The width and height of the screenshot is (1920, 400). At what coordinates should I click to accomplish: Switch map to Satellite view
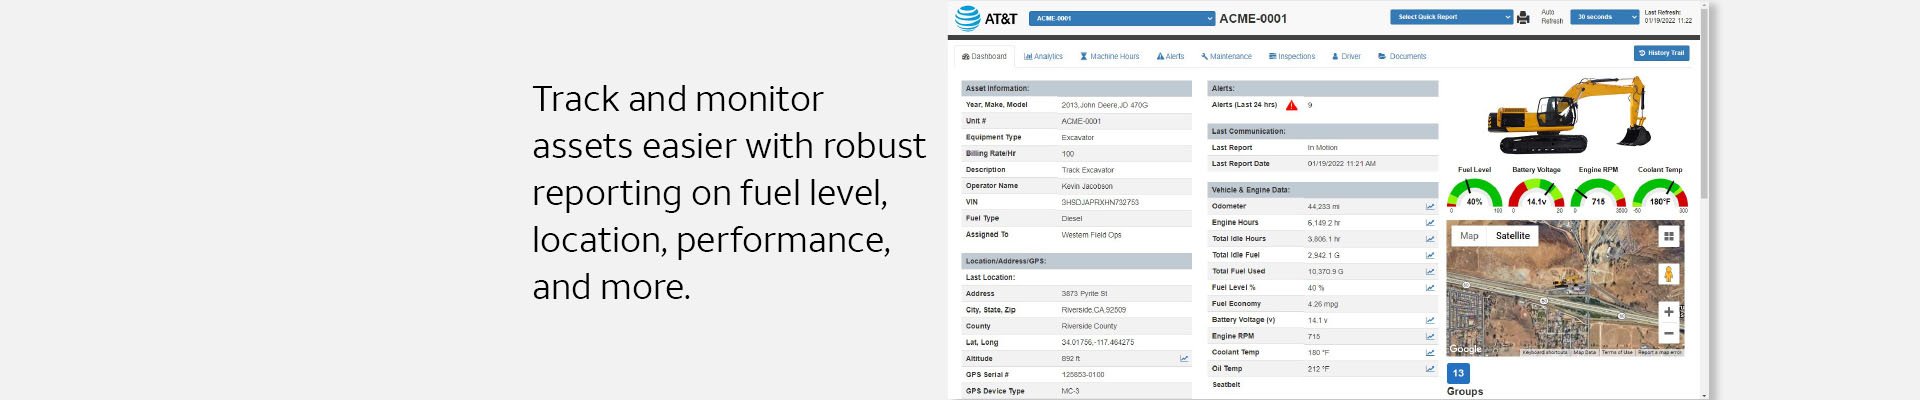pyautogui.click(x=1512, y=236)
